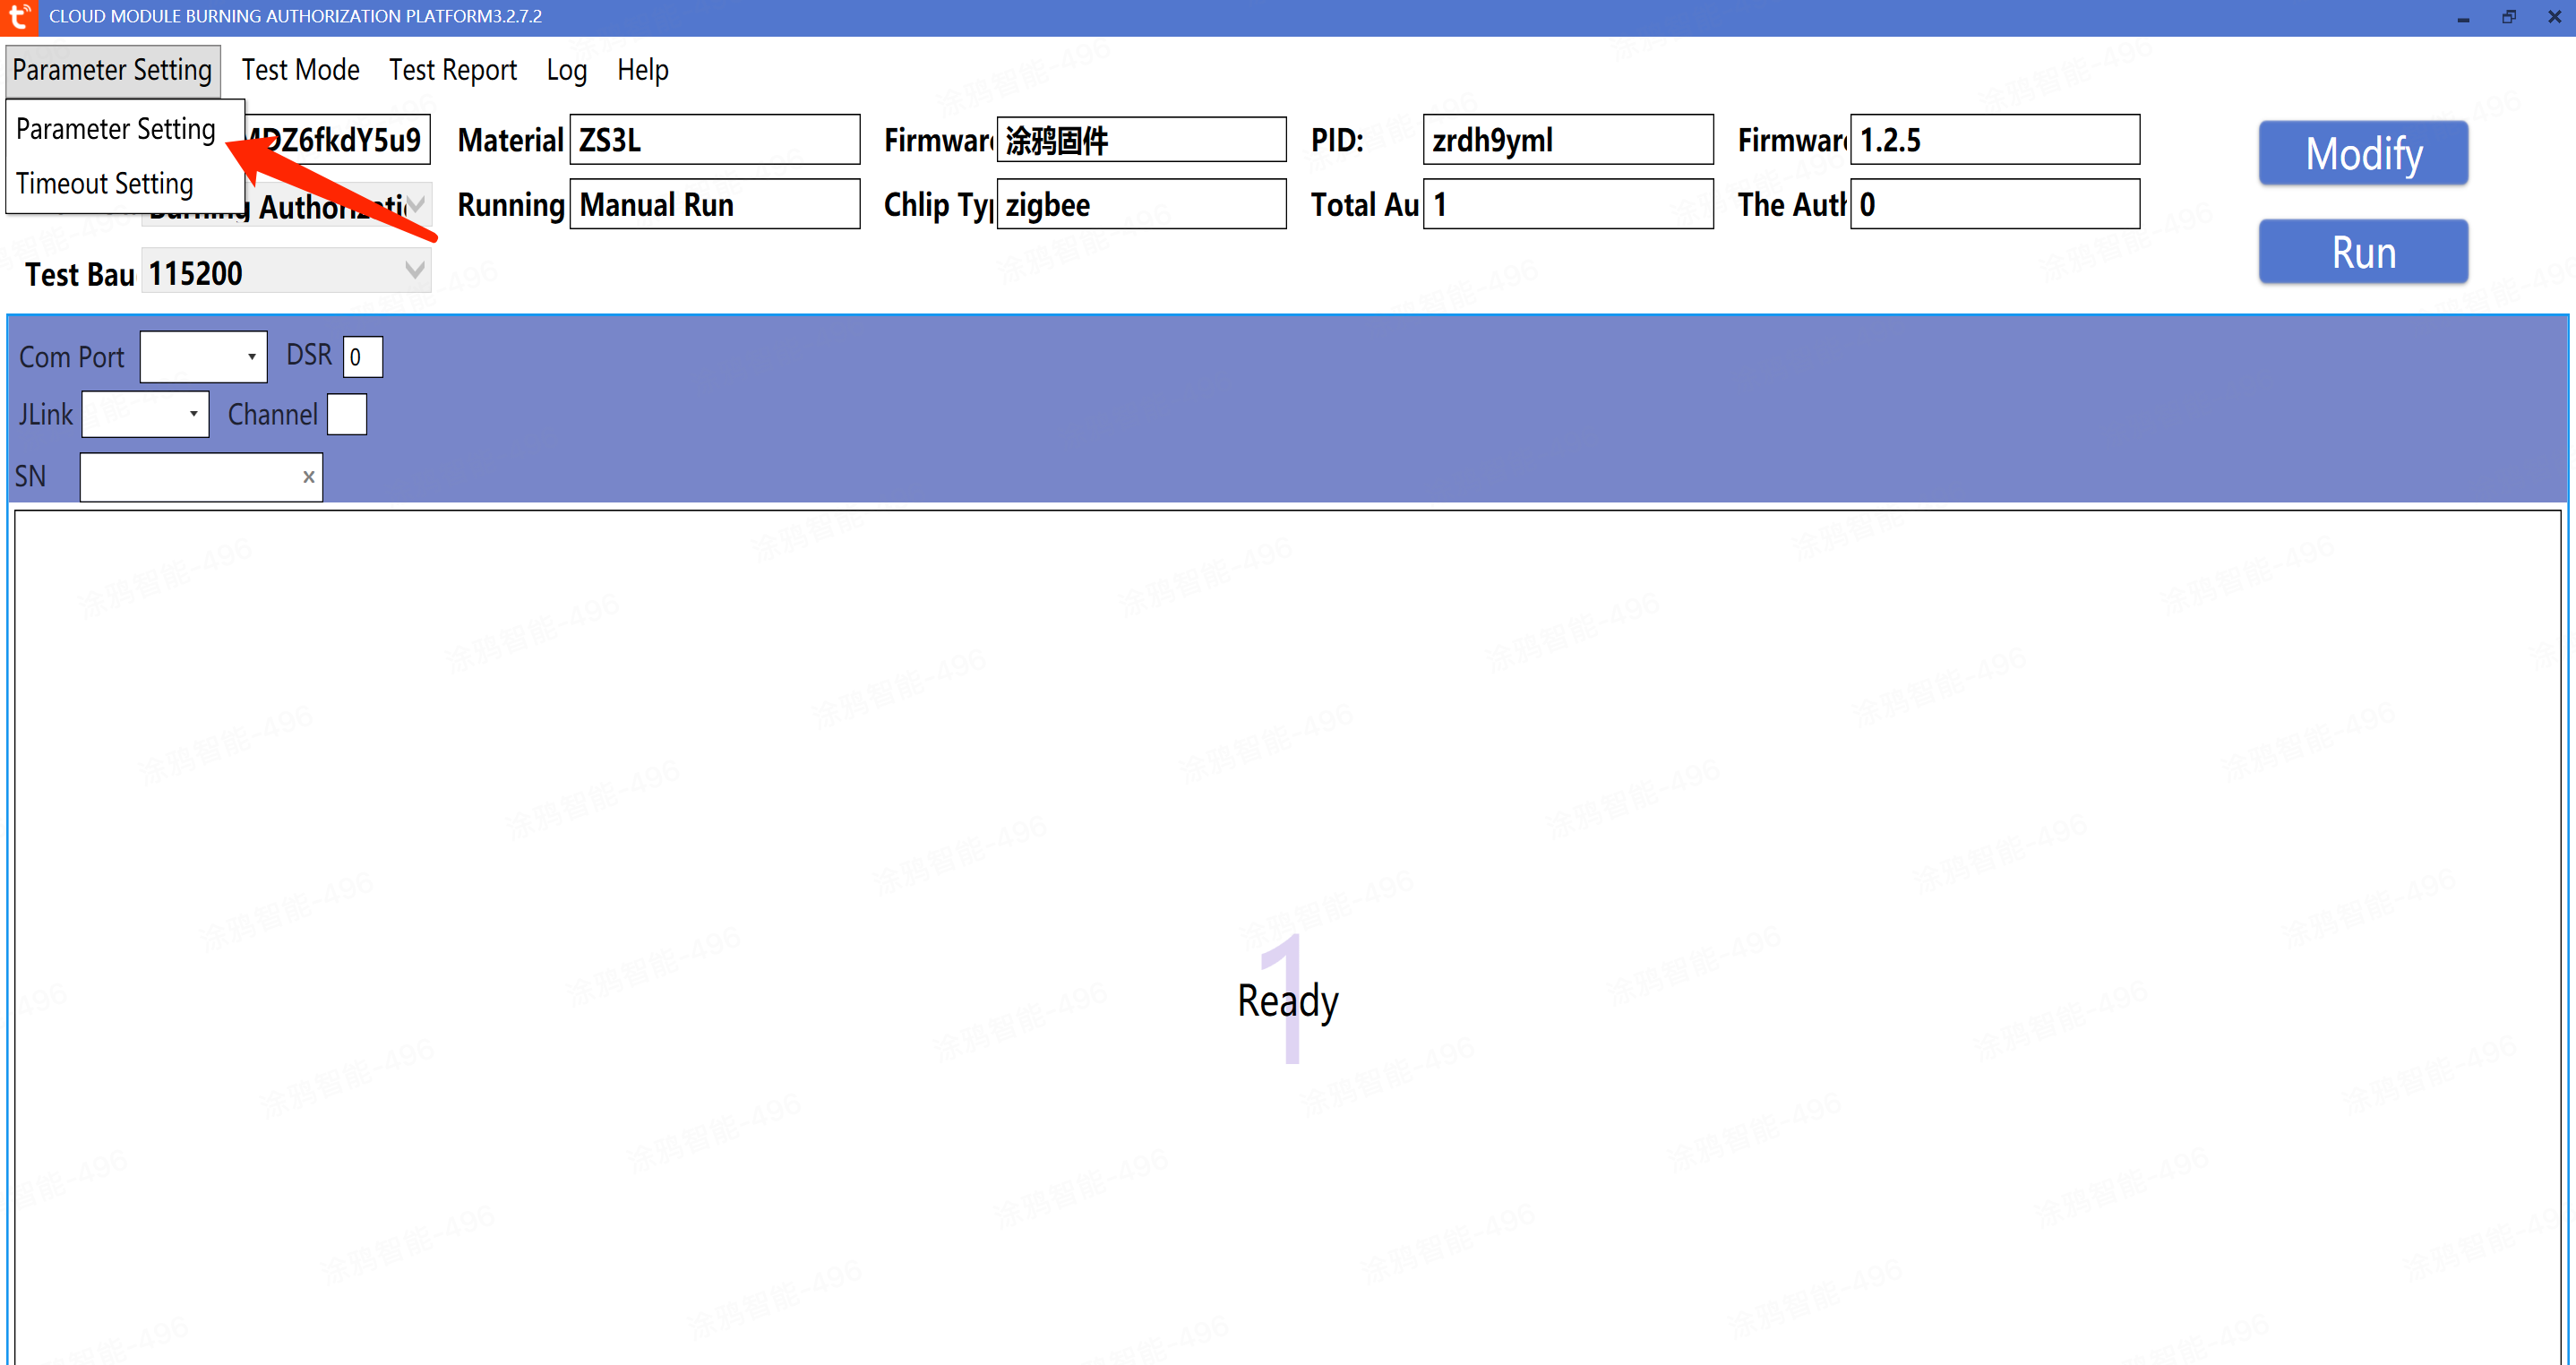This screenshot has width=2576, height=1365.
Task: Open the Log menu
Action: click(x=566, y=70)
